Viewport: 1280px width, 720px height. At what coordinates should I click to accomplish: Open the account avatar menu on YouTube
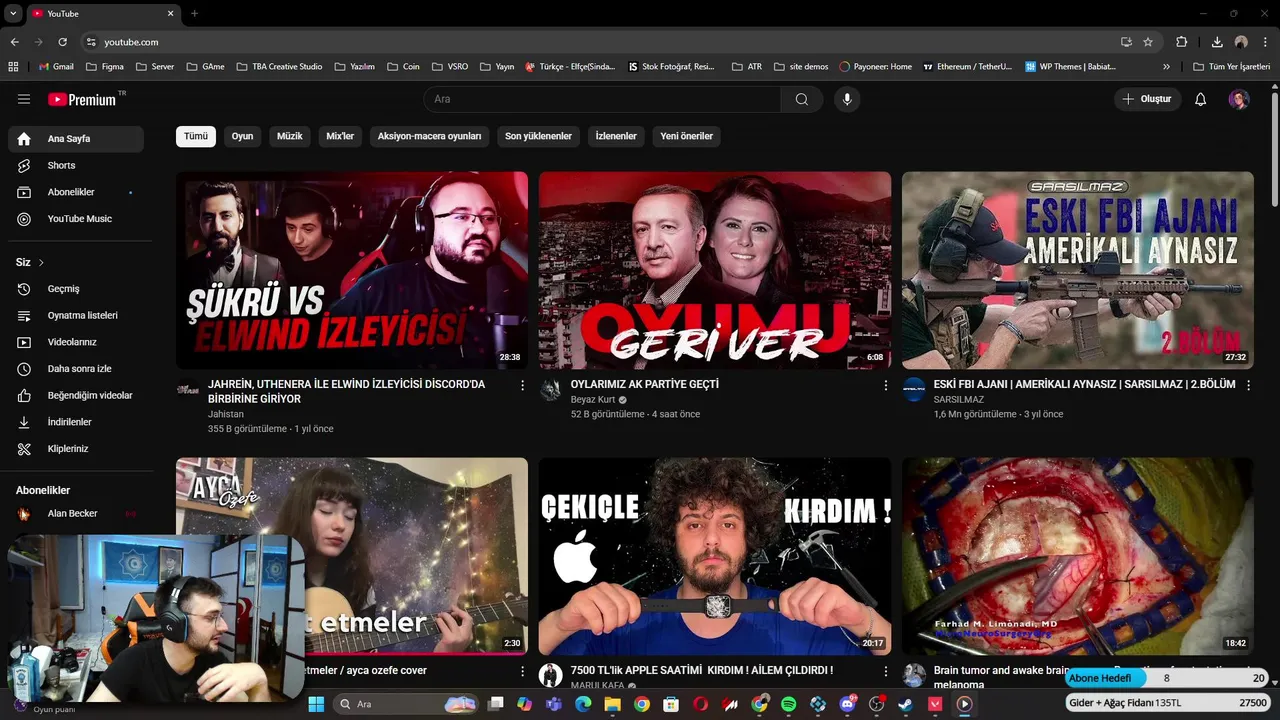[1239, 99]
